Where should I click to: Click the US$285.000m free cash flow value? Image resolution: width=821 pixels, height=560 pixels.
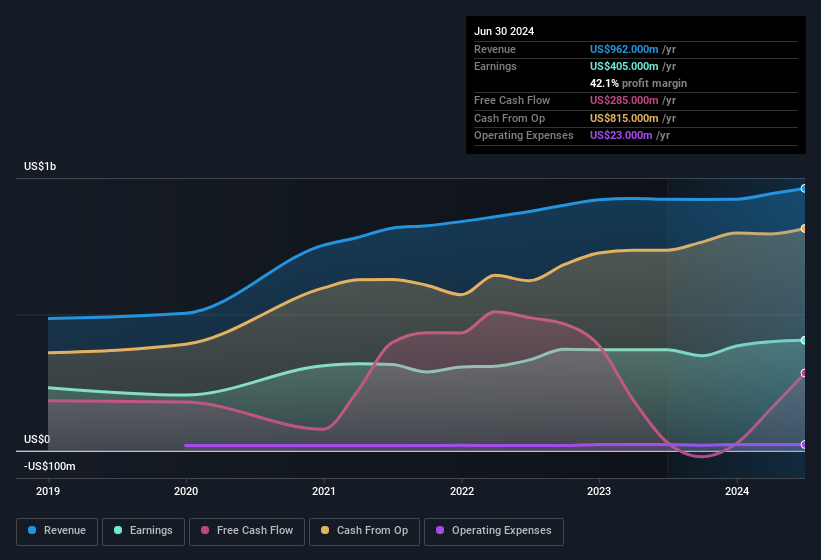pos(624,100)
